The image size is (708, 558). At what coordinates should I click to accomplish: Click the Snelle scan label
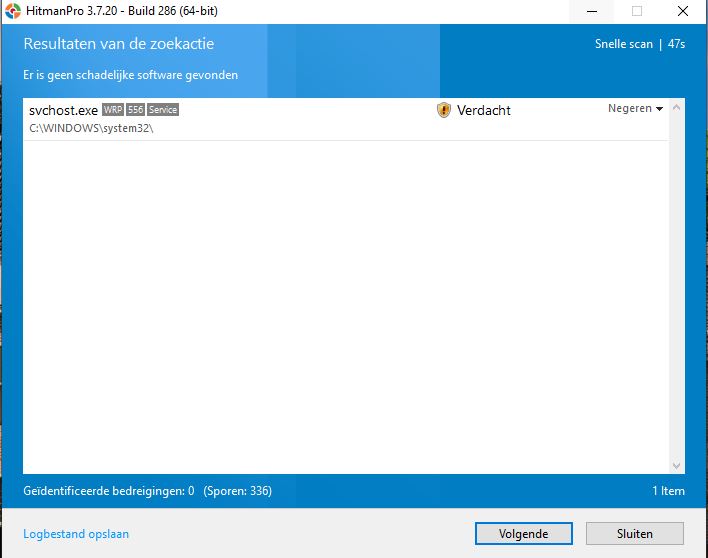pyautogui.click(x=624, y=44)
